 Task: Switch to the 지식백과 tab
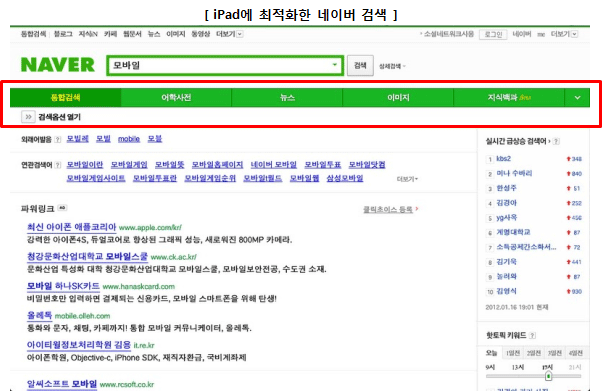pos(509,98)
